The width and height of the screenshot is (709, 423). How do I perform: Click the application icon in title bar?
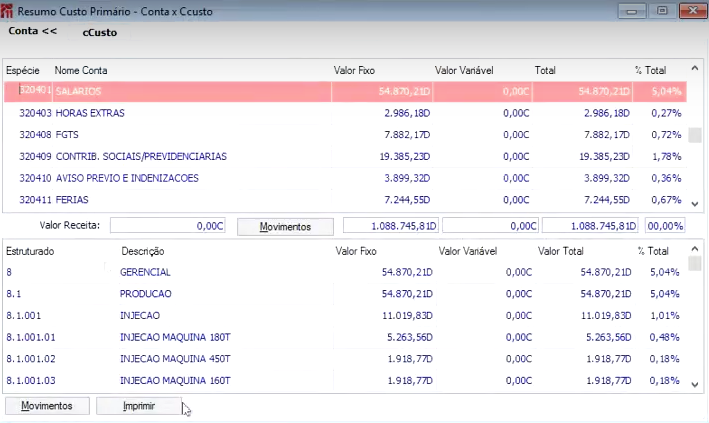[7, 11]
